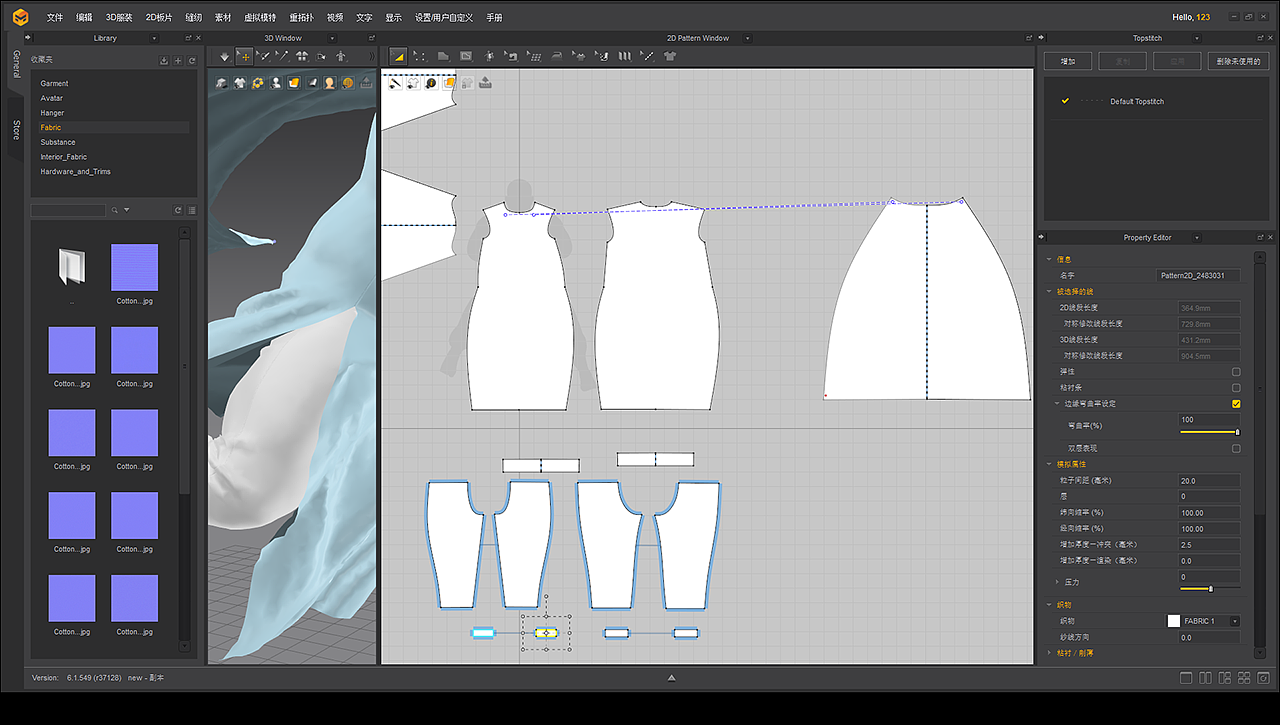Click the 复制 button in Topstitch panel

1122,61
